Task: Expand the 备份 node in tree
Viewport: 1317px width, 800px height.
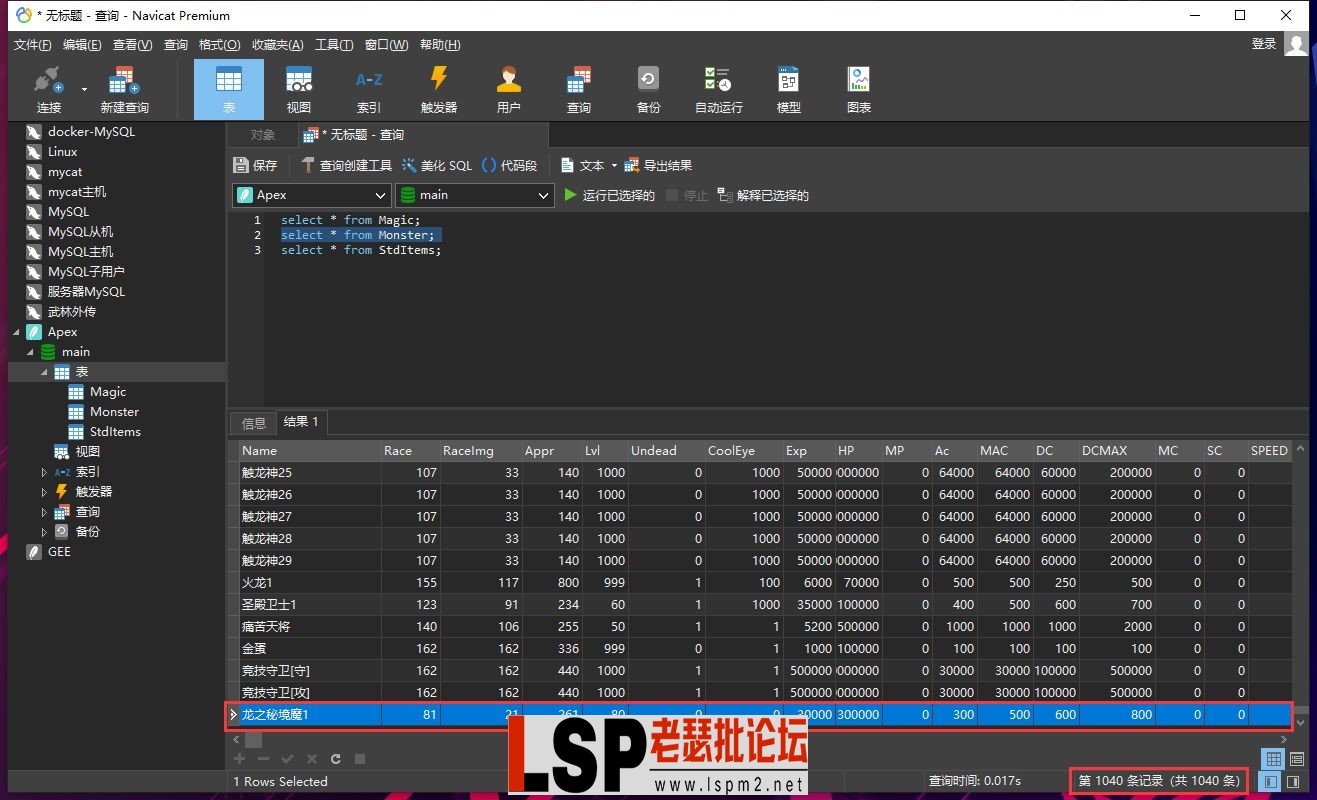Action: 44,532
